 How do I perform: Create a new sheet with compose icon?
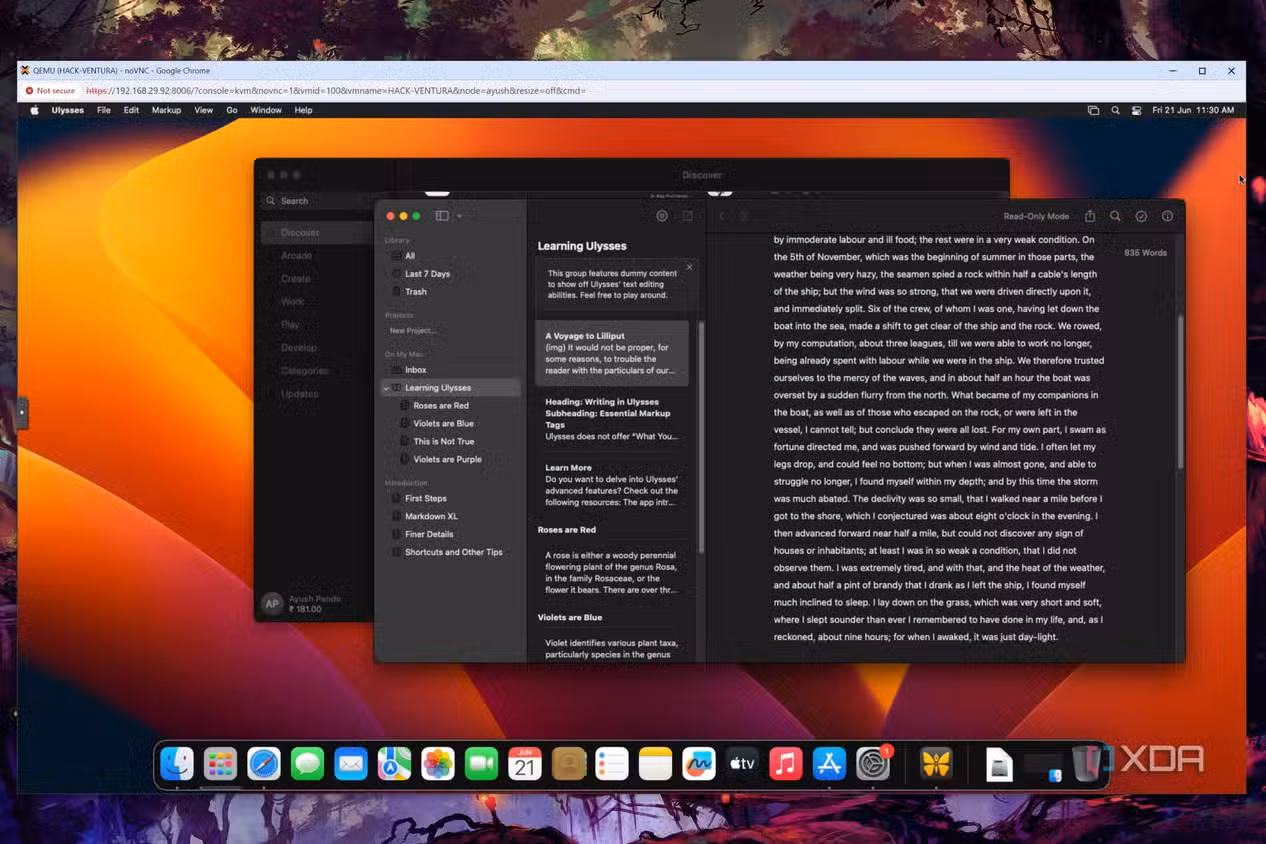click(x=688, y=216)
